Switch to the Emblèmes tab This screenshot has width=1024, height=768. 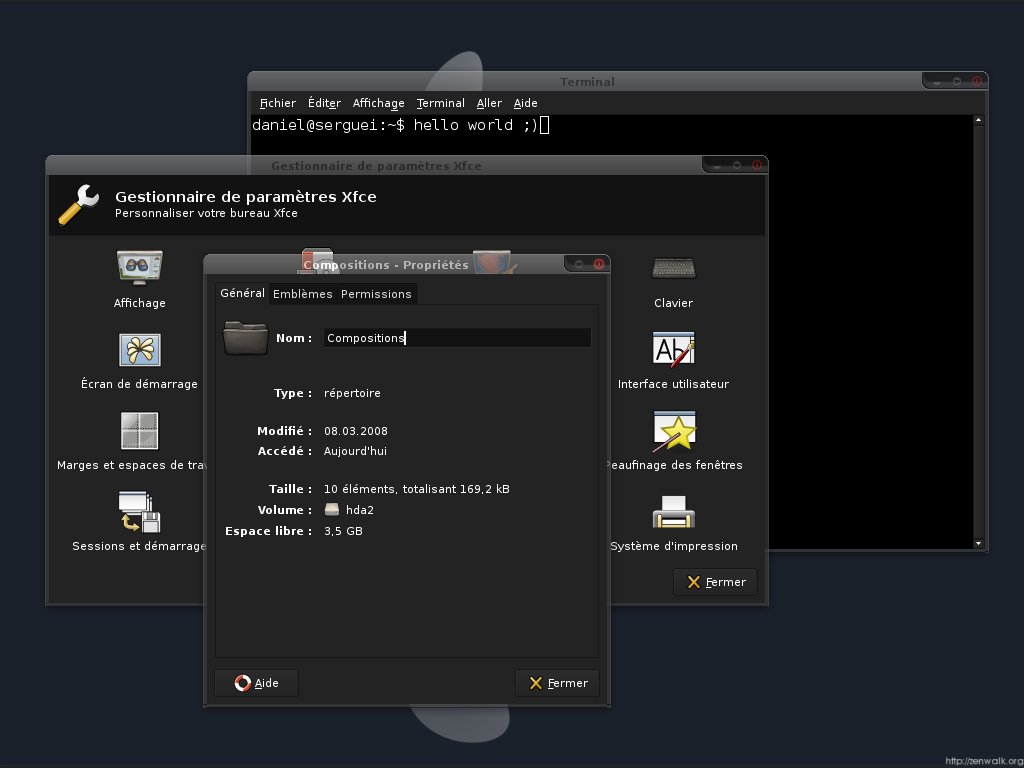(x=302, y=294)
